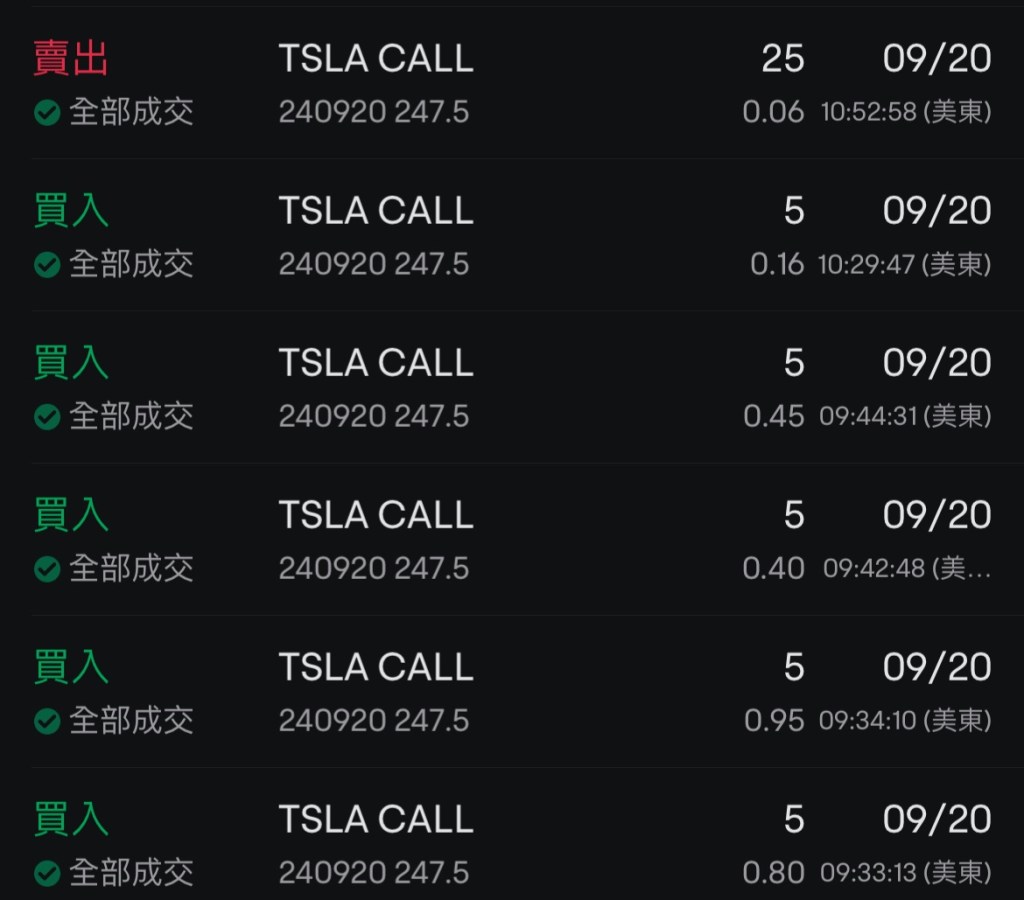
Task: Select the red 賣出 sell label
Action: (71, 59)
